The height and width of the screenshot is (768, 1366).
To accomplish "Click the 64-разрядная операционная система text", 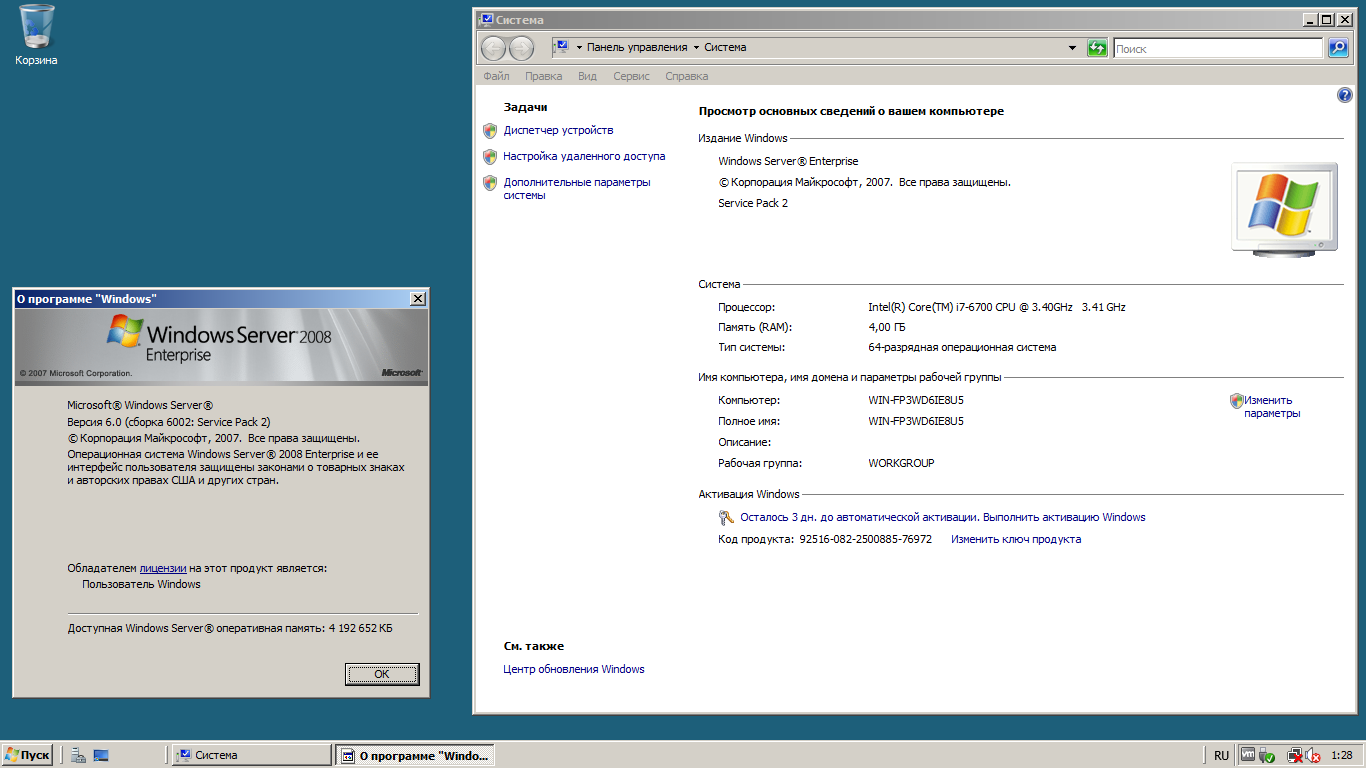I will (962, 348).
